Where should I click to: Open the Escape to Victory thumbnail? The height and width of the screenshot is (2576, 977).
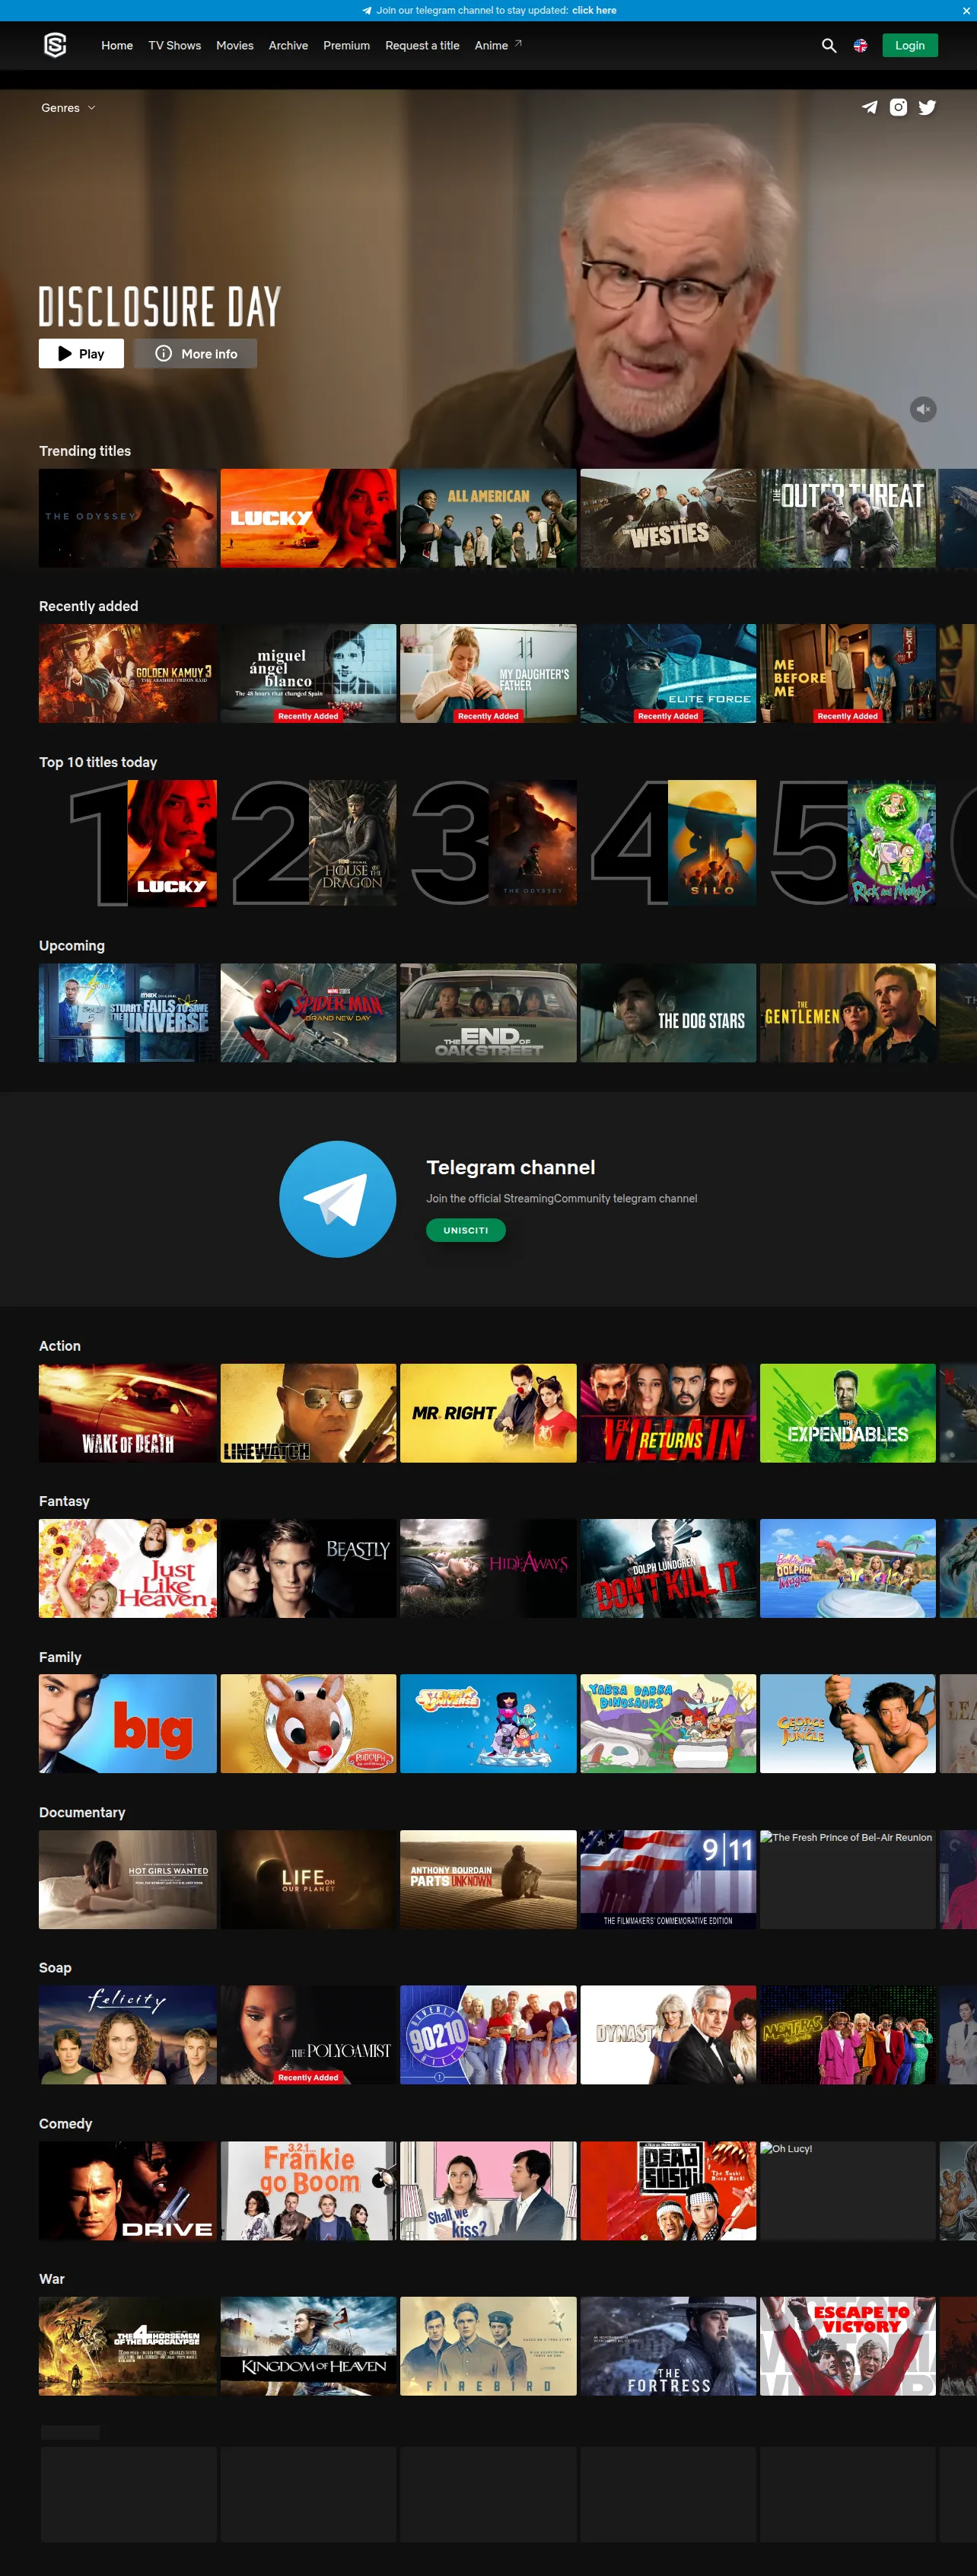[x=848, y=2346]
